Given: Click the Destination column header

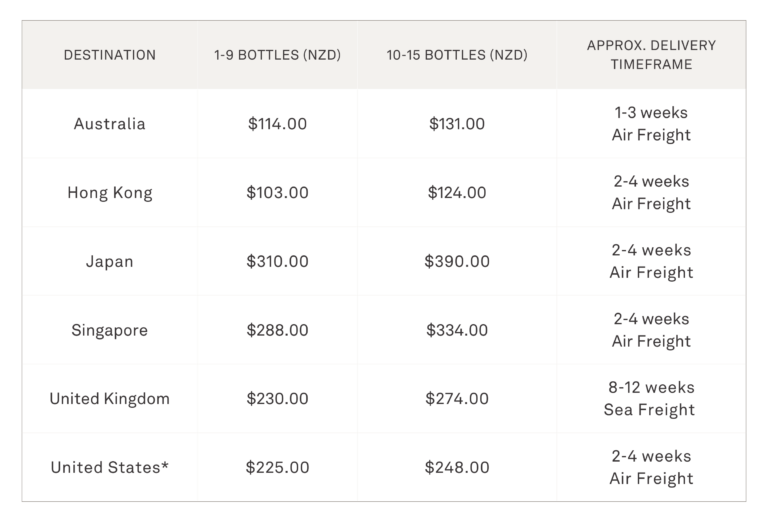Looking at the screenshot, I should 110,55.
